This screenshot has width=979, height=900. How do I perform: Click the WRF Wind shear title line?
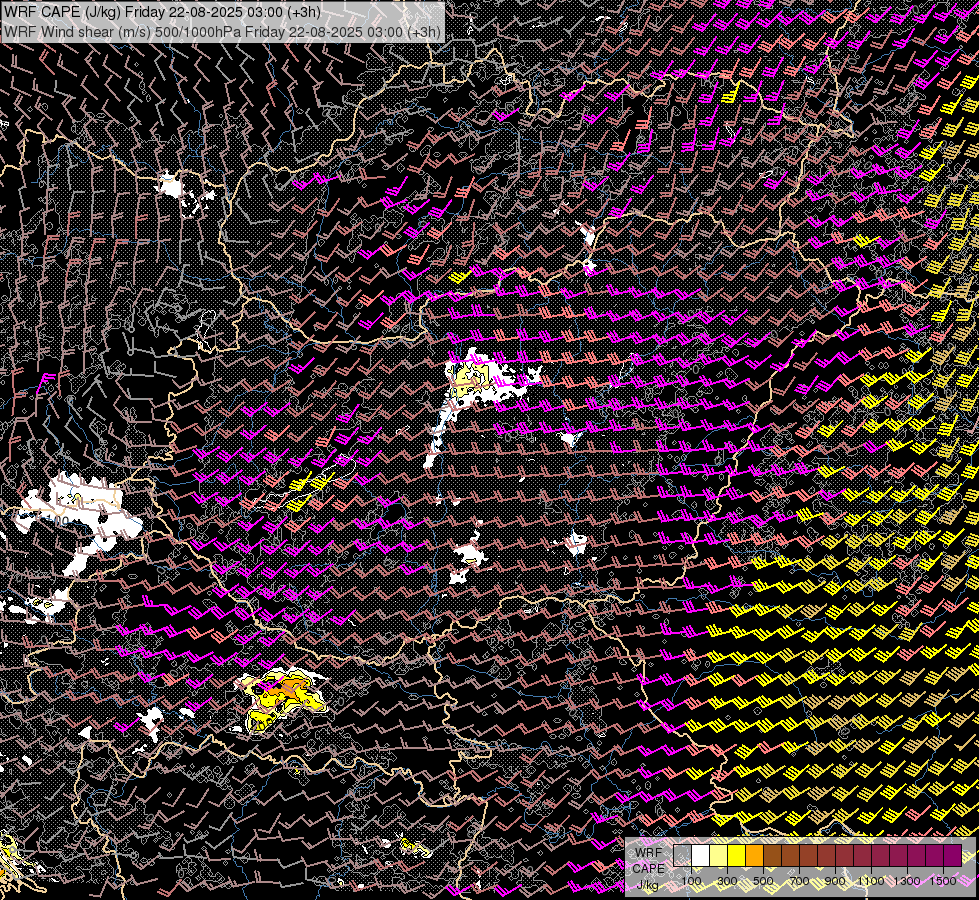pyautogui.click(x=222, y=31)
